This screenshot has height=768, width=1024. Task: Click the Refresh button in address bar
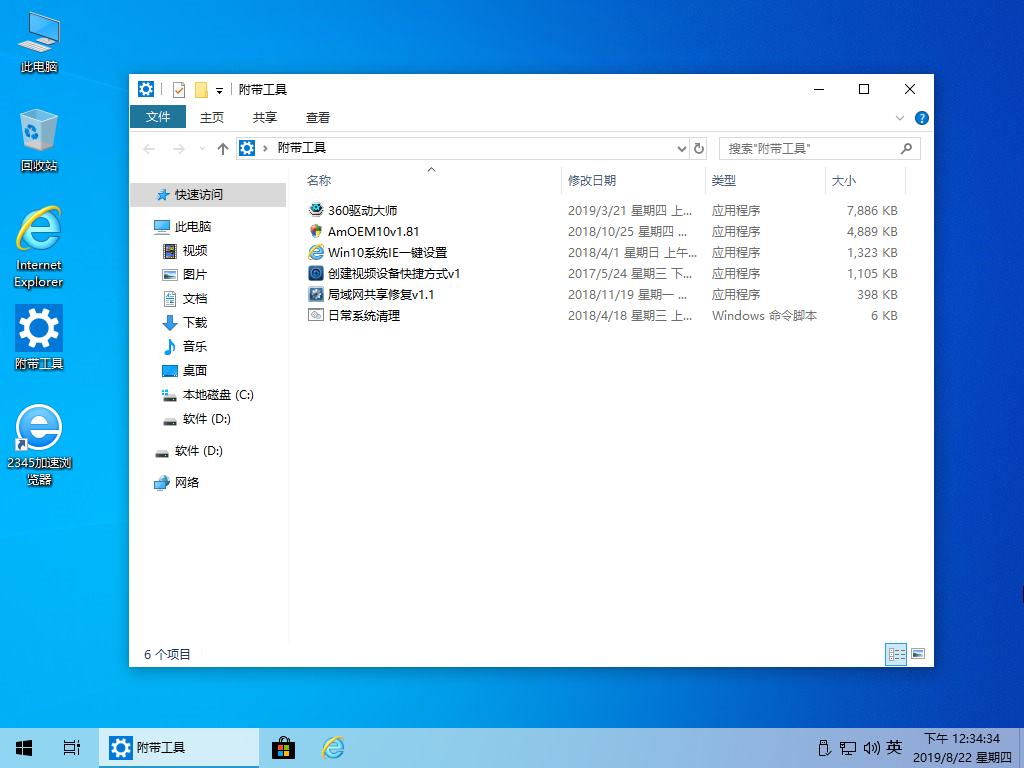pyautogui.click(x=699, y=148)
